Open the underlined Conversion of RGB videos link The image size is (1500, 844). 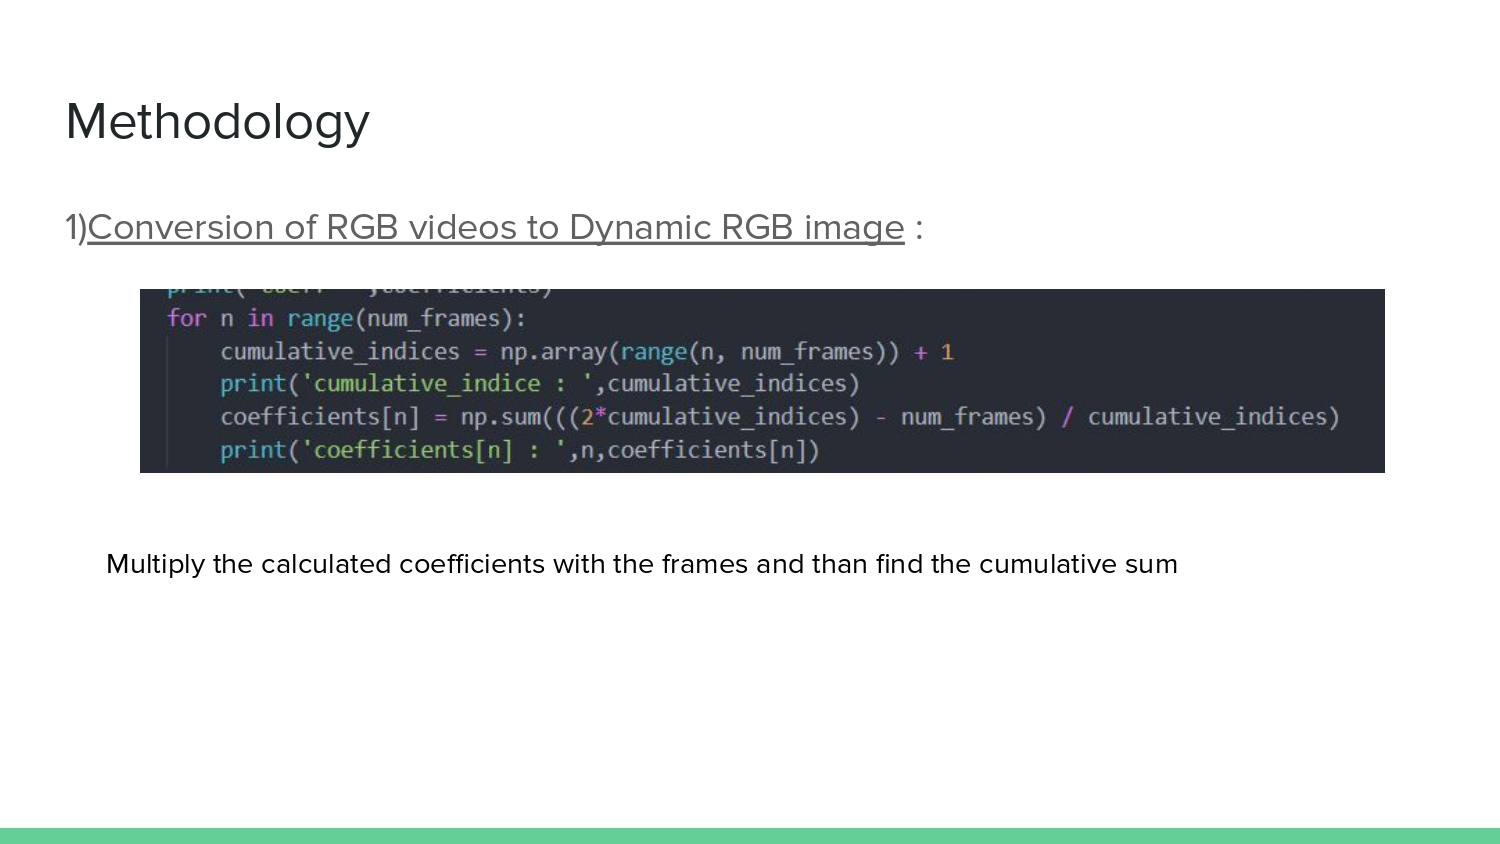496,227
